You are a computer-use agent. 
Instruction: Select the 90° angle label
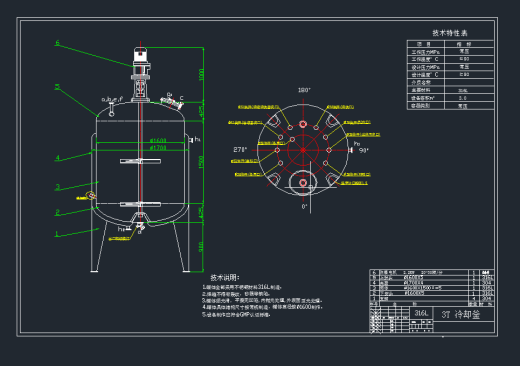tap(364, 150)
